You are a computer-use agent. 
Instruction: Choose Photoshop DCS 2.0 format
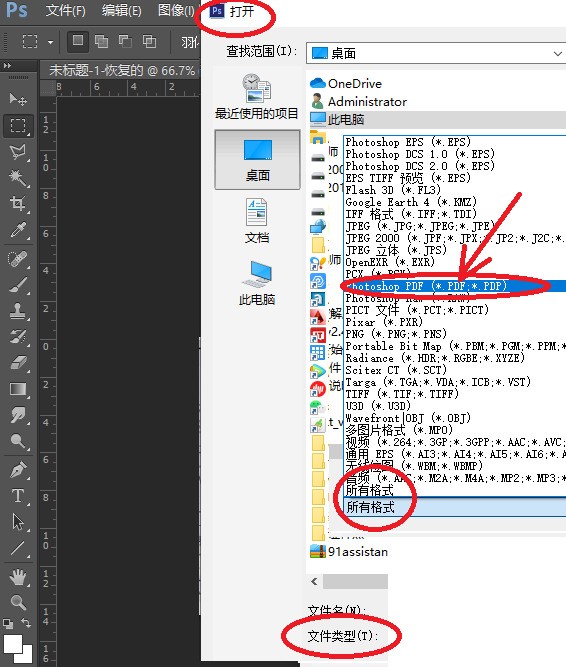coord(455,166)
